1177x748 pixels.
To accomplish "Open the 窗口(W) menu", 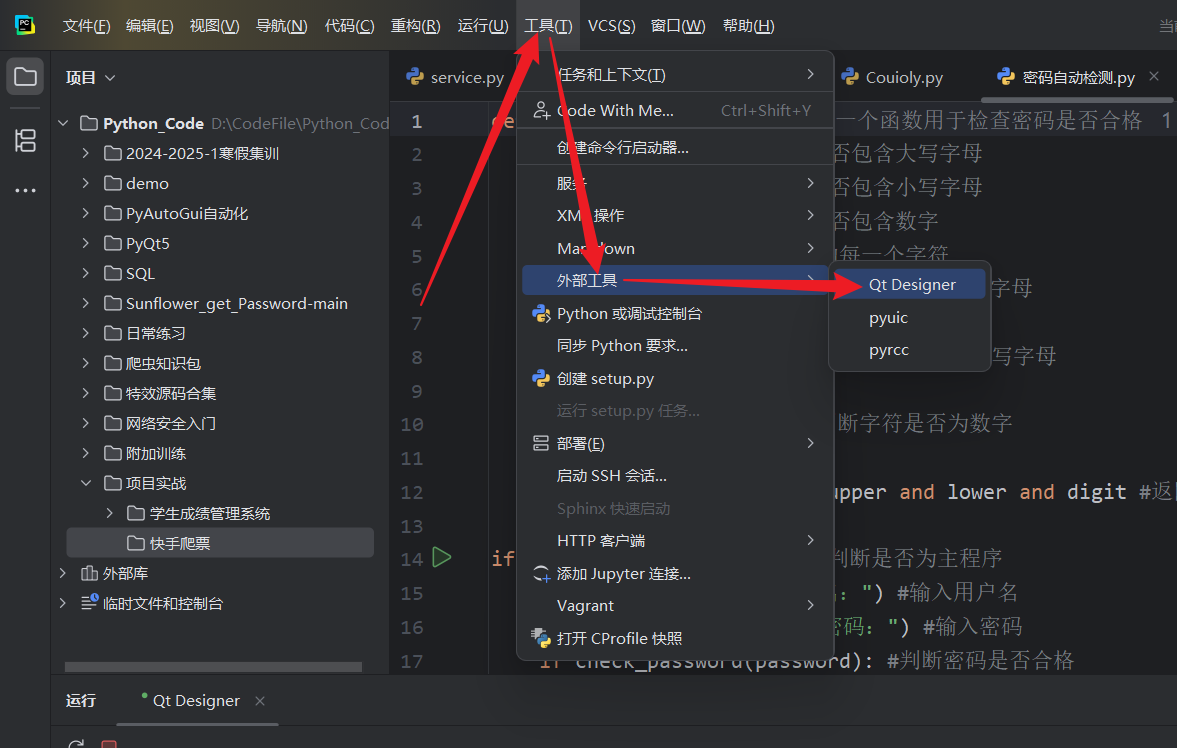I will (x=678, y=26).
